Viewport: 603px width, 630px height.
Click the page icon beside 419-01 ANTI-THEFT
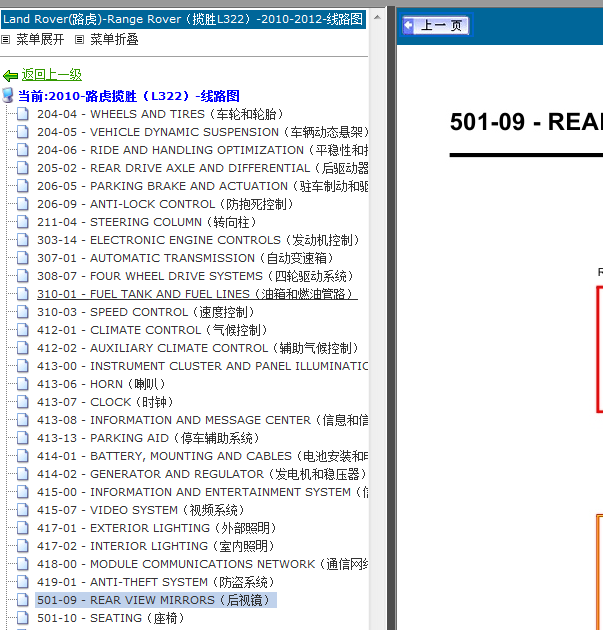[x=23, y=582]
